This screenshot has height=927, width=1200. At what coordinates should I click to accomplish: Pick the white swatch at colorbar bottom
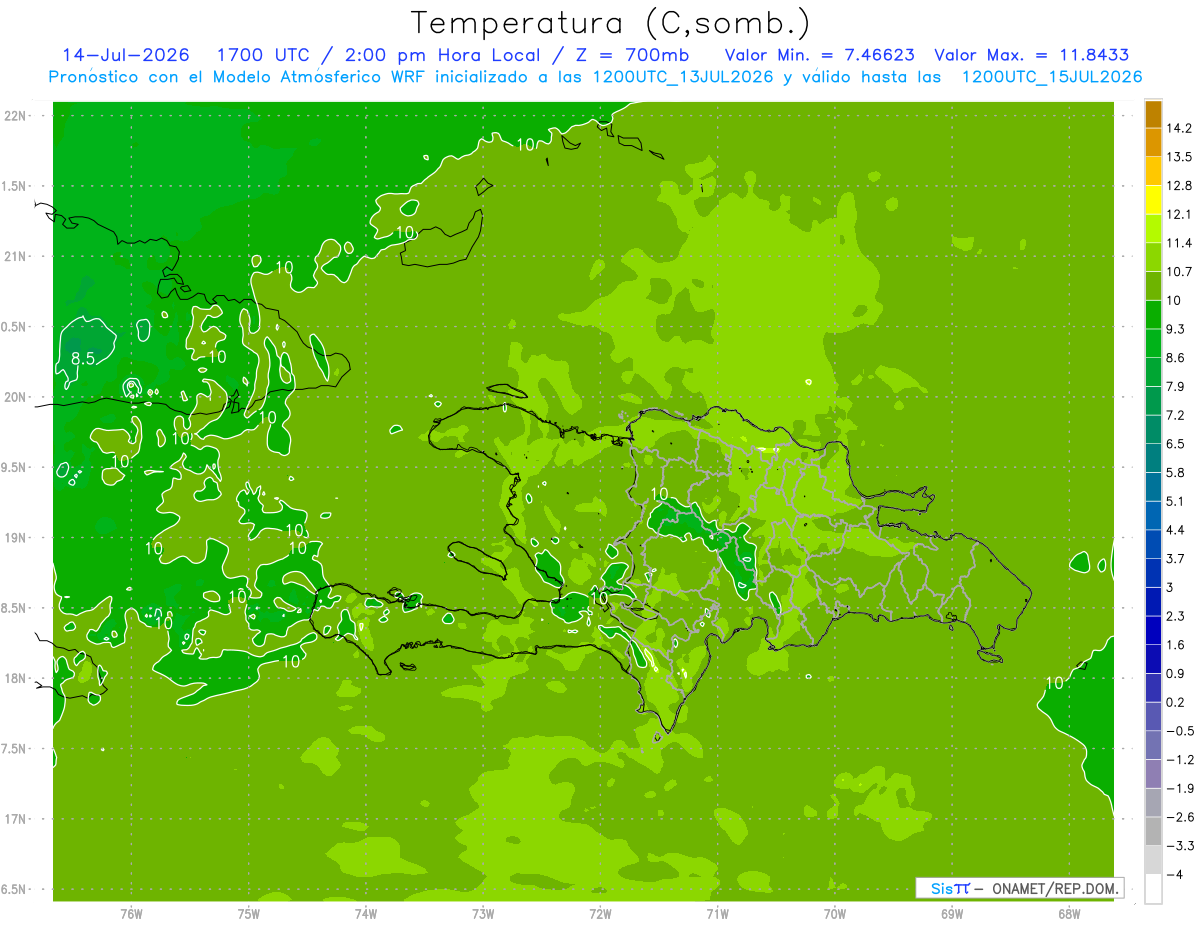coord(1153,889)
